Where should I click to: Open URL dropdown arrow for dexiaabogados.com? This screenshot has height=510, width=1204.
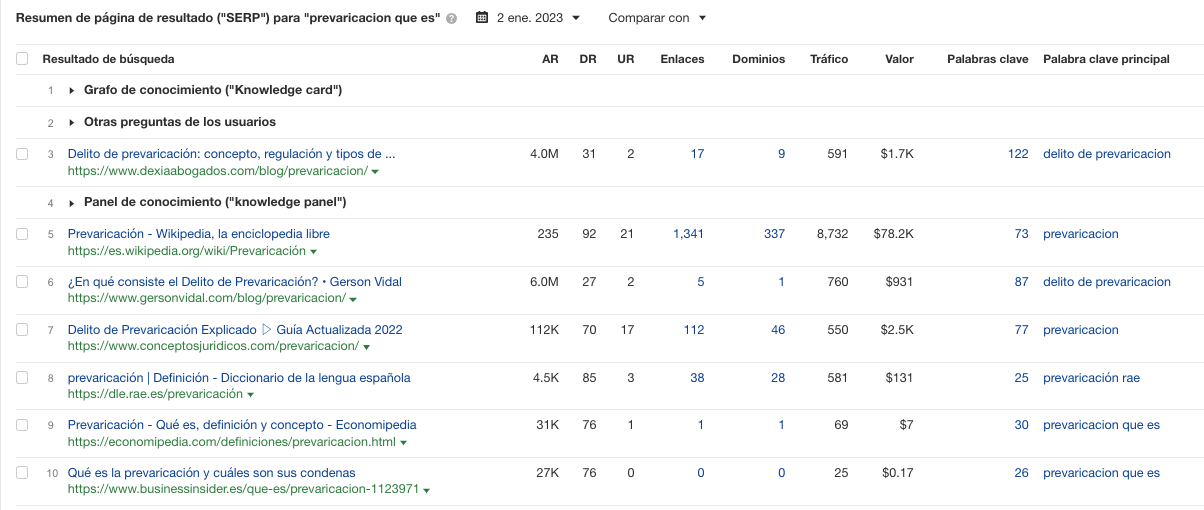pos(375,172)
